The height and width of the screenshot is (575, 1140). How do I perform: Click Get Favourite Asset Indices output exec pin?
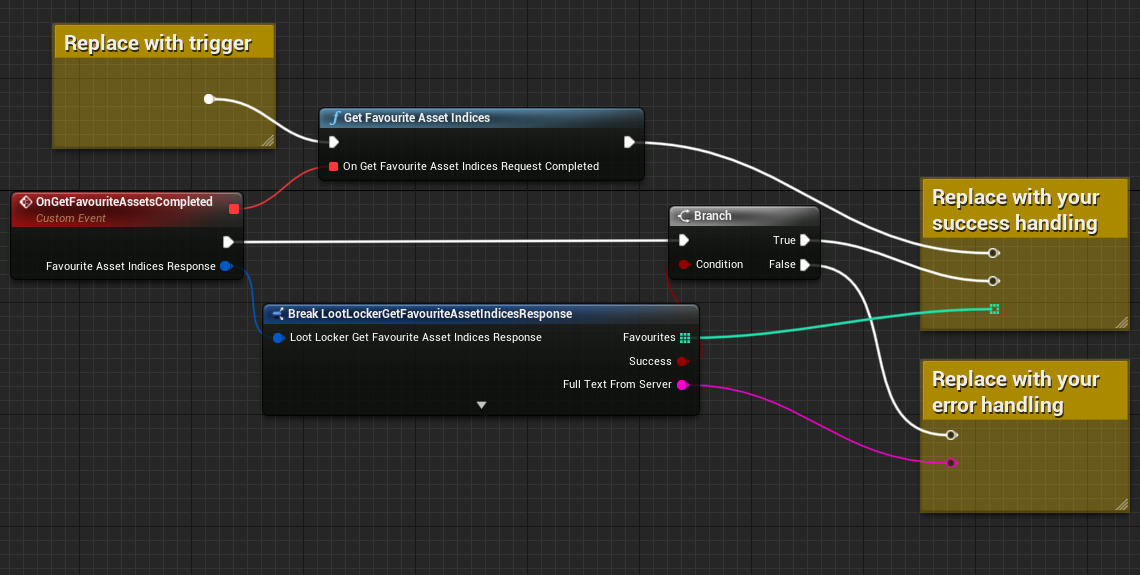[x=629, y=142]
